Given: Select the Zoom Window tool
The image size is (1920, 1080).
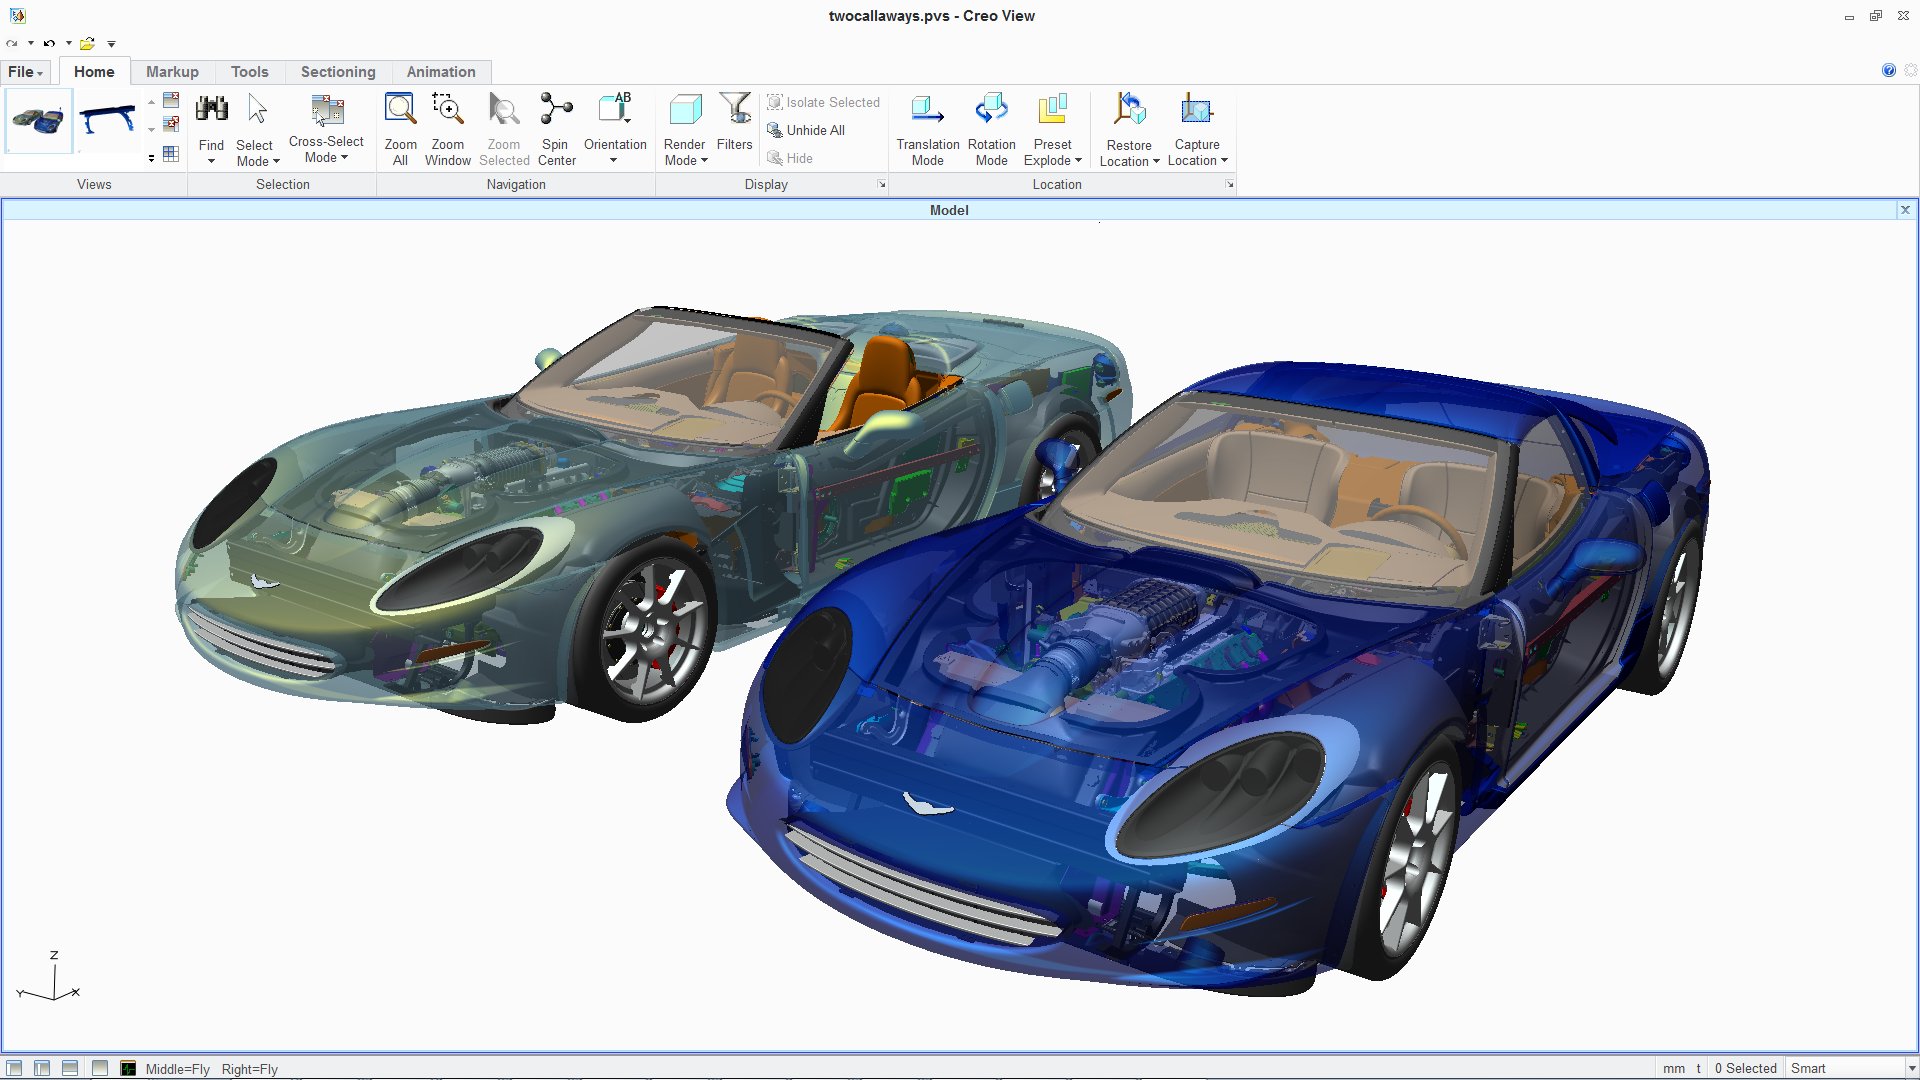Looking at the screenshot, I should 447,109.
